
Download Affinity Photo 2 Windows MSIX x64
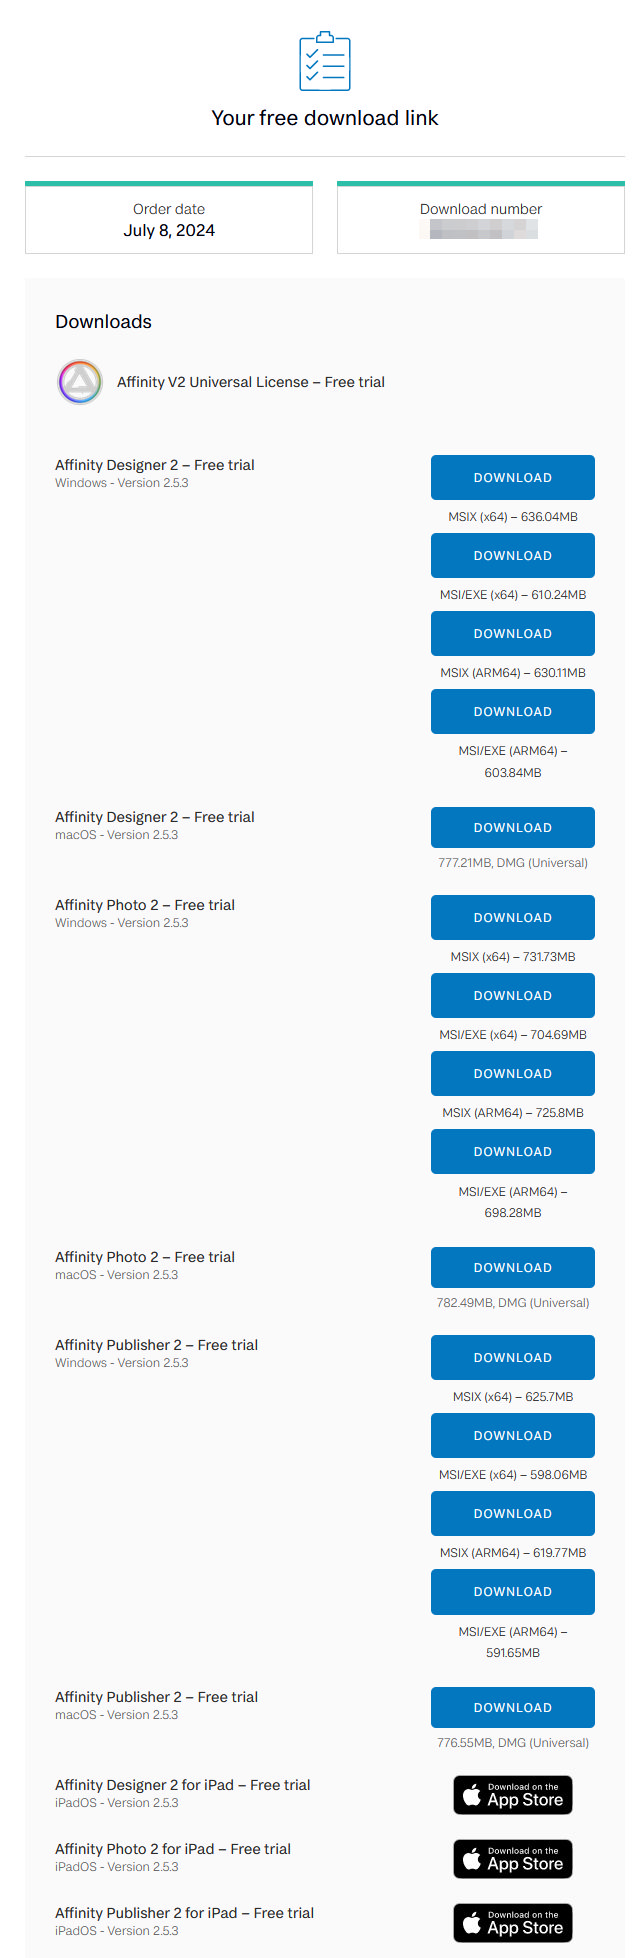[x=513, y=918]
